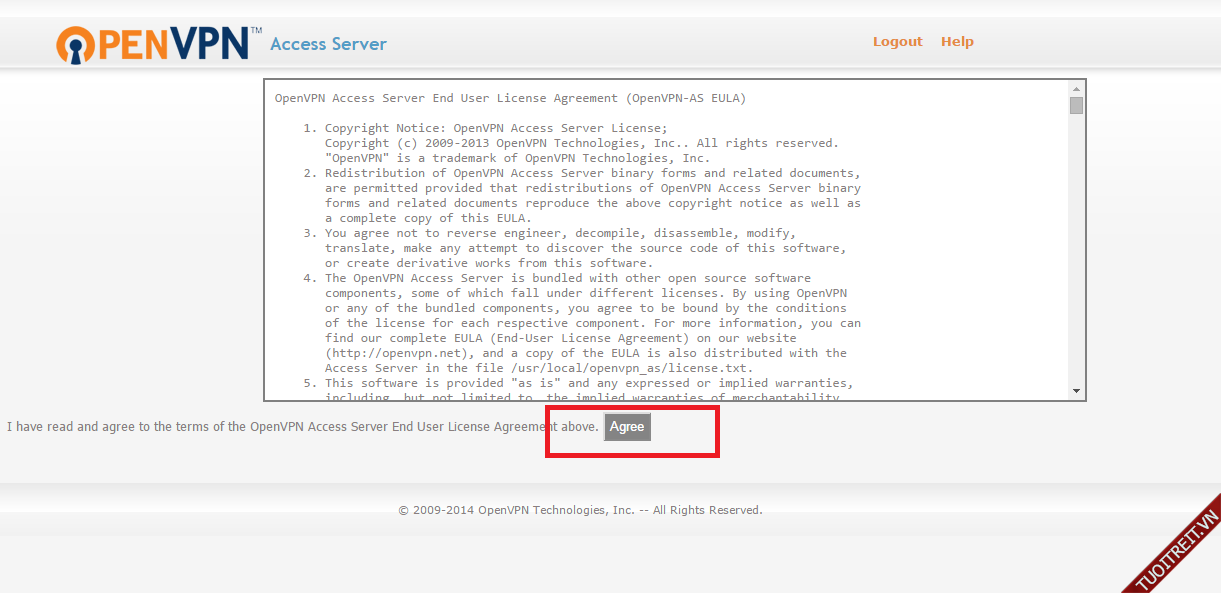Click the empty EULA scrollbar track
Screen dimensions: 1221x593
pyautogui.click(x=1076, y=250)
